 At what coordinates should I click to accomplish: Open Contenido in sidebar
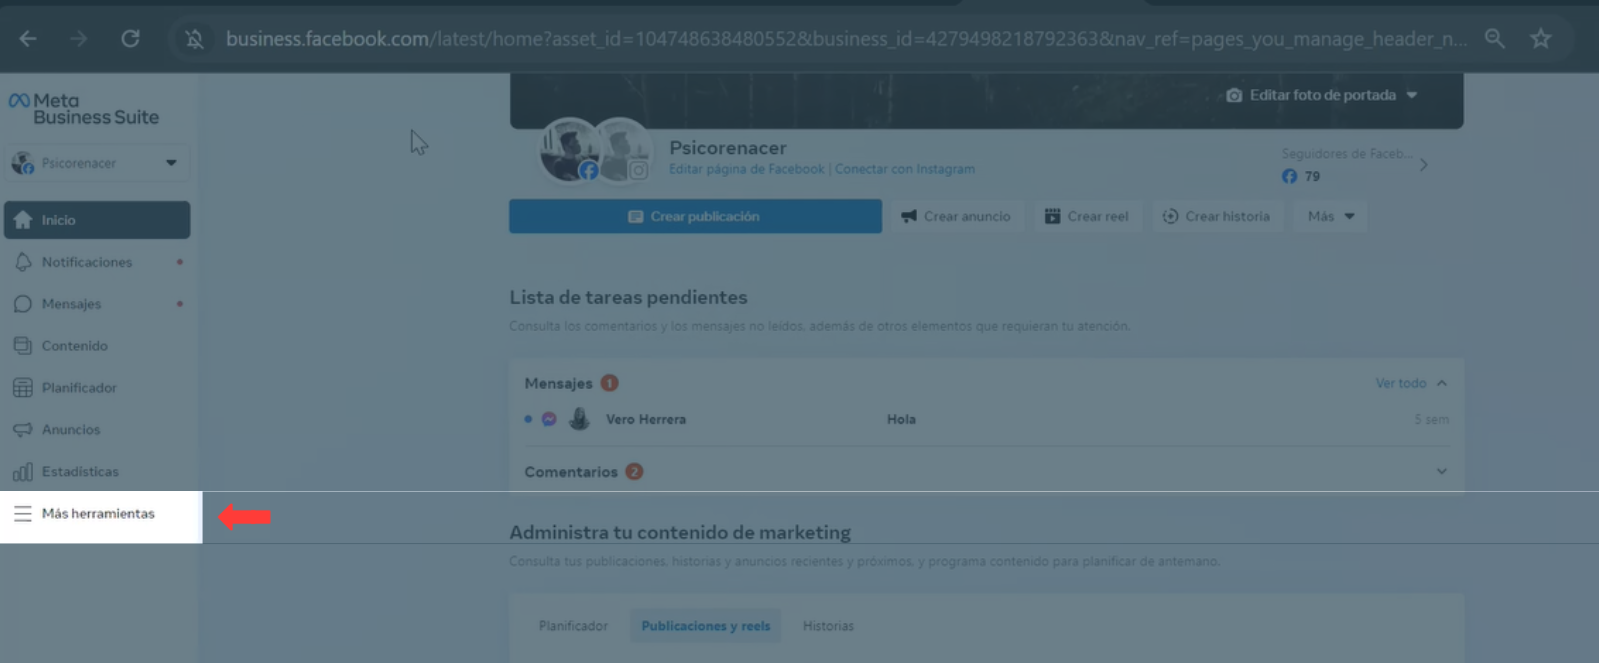[97, 346]
